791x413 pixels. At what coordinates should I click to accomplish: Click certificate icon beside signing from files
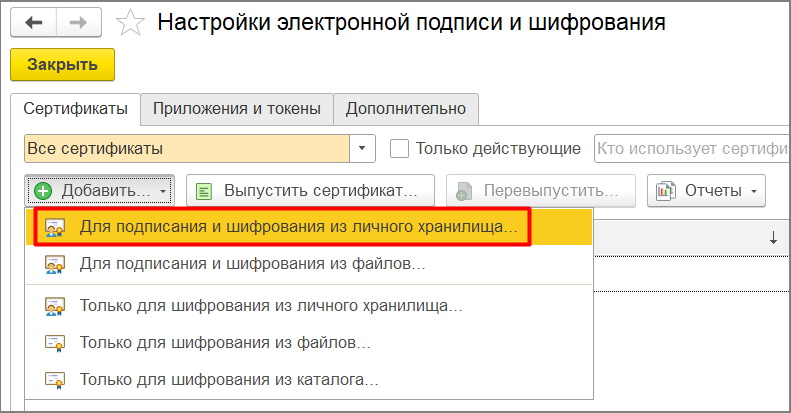pyautogui.click(x=54, y=265)
